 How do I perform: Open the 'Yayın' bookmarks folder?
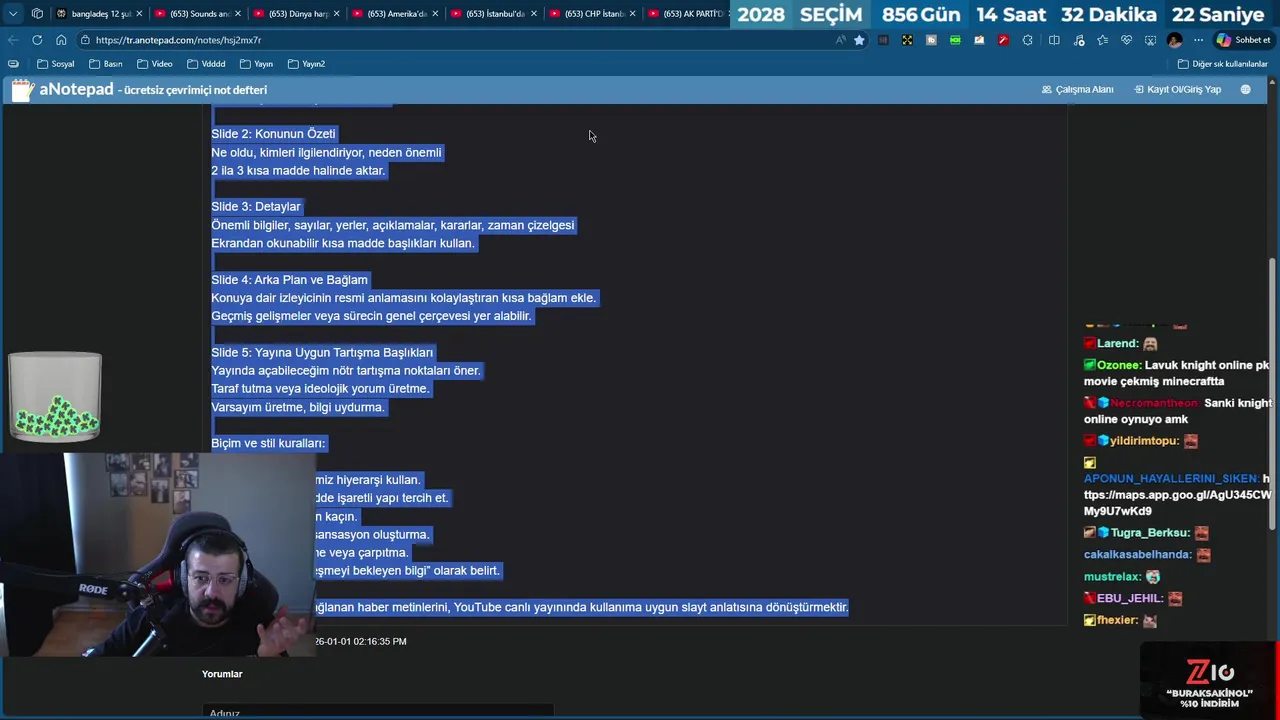[256, 64]
